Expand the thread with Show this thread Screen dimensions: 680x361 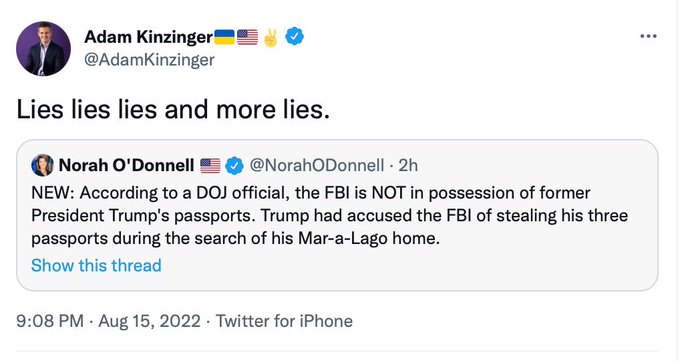click(x=96, y=266)
